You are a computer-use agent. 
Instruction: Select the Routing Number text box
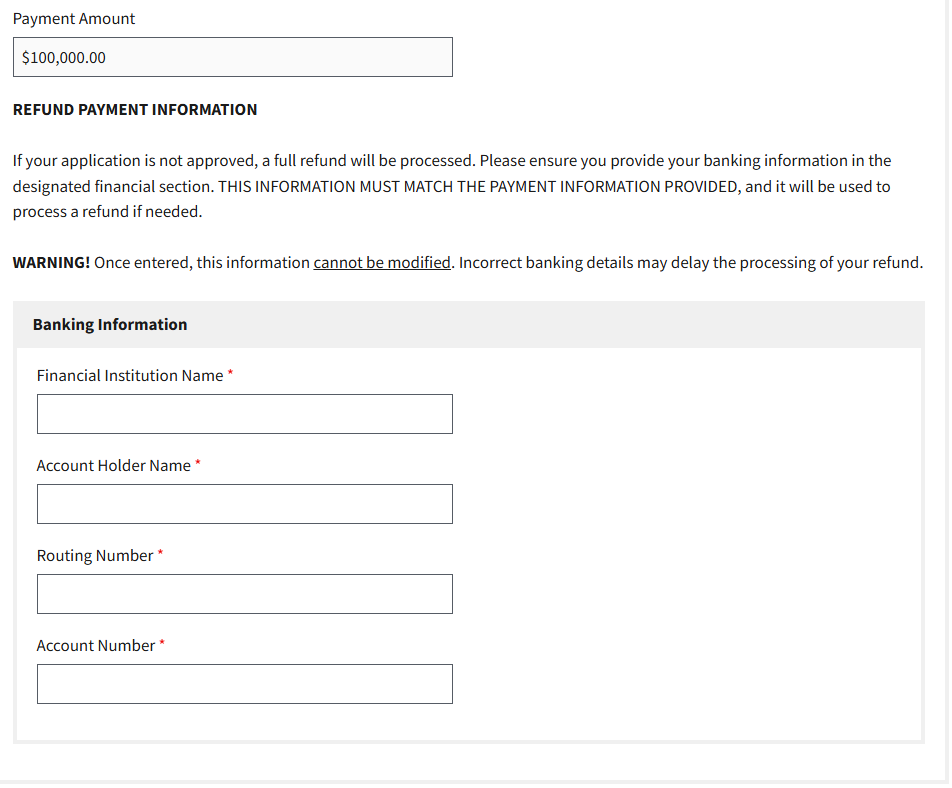point(244,594)
